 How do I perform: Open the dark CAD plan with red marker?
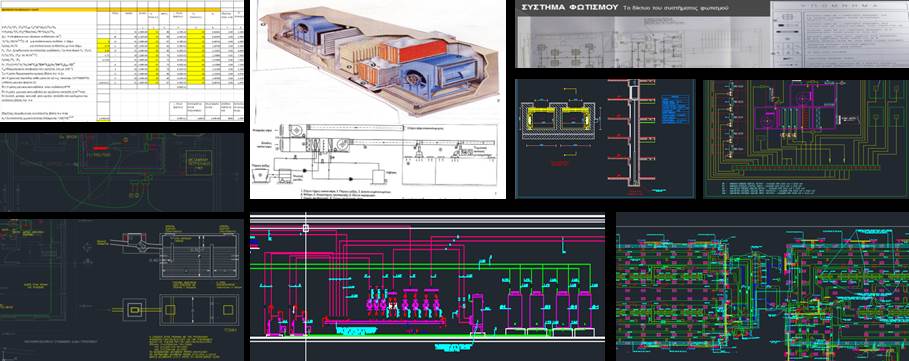(122, 172)
